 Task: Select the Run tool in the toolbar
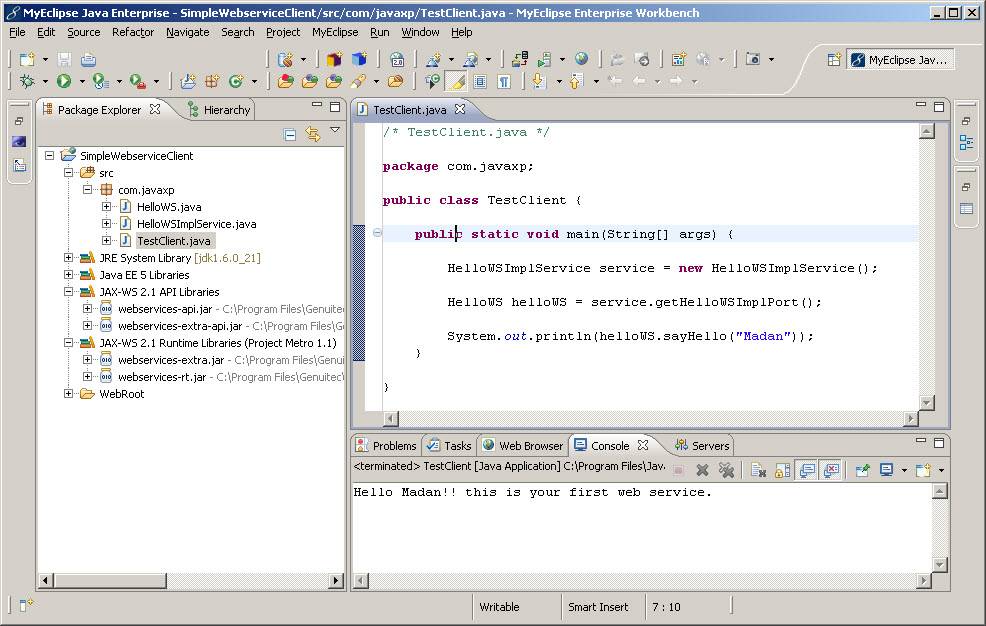(65, 80)
